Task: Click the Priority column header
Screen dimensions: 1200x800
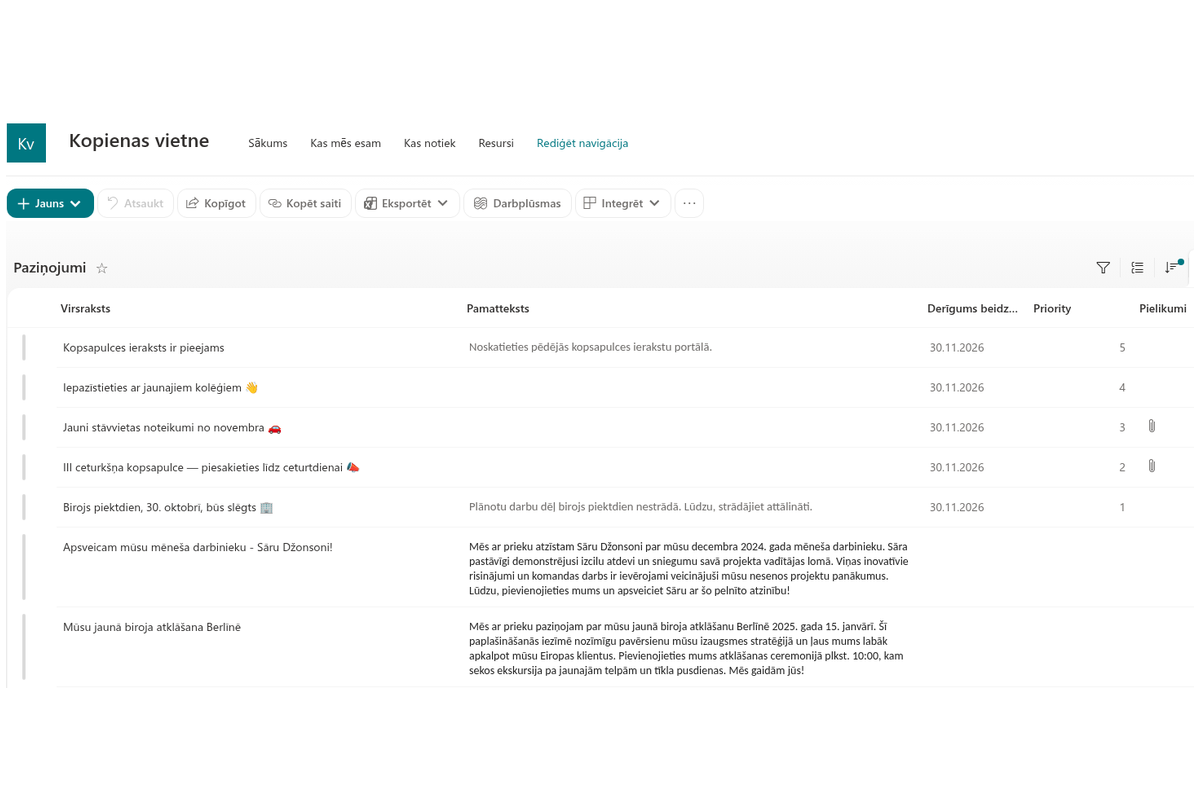Action: coord(1052,308)
